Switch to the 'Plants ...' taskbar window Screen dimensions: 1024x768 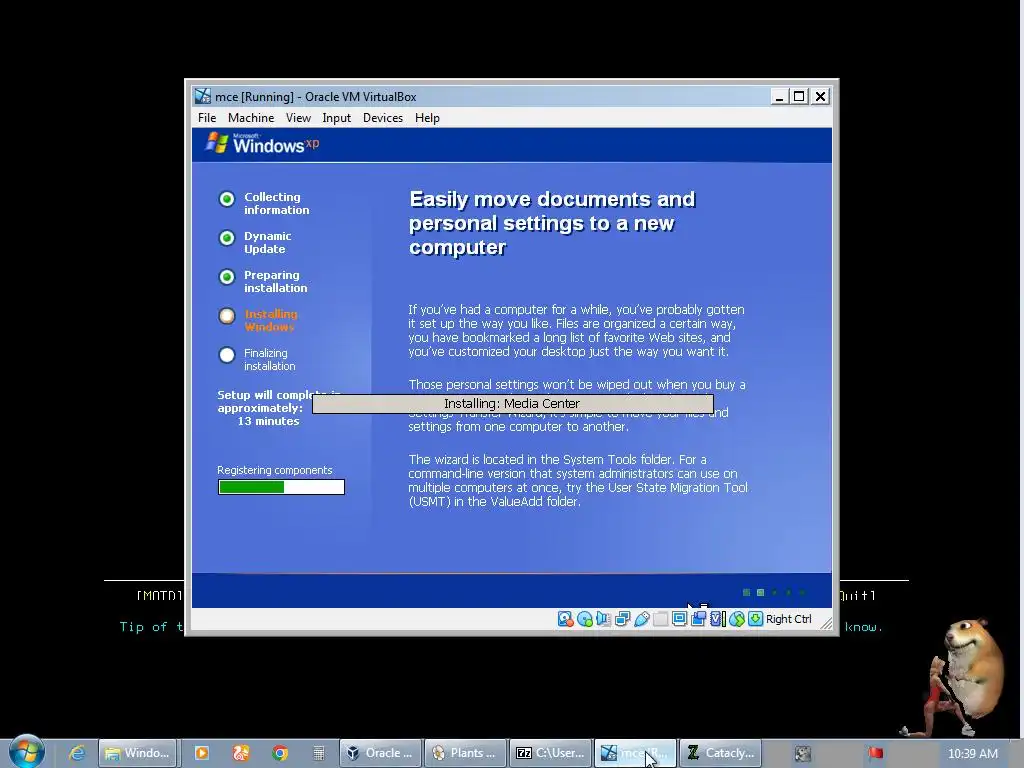pyautogui.click(x=466, y=753)
